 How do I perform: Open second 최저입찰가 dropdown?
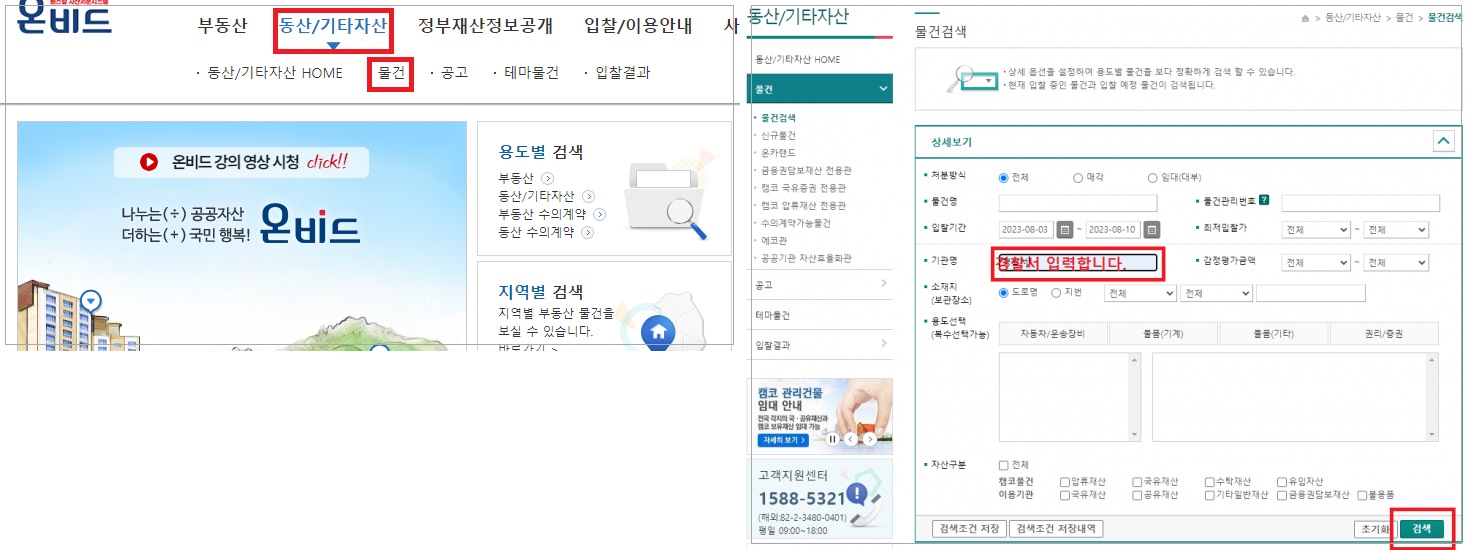point(1396,230)
